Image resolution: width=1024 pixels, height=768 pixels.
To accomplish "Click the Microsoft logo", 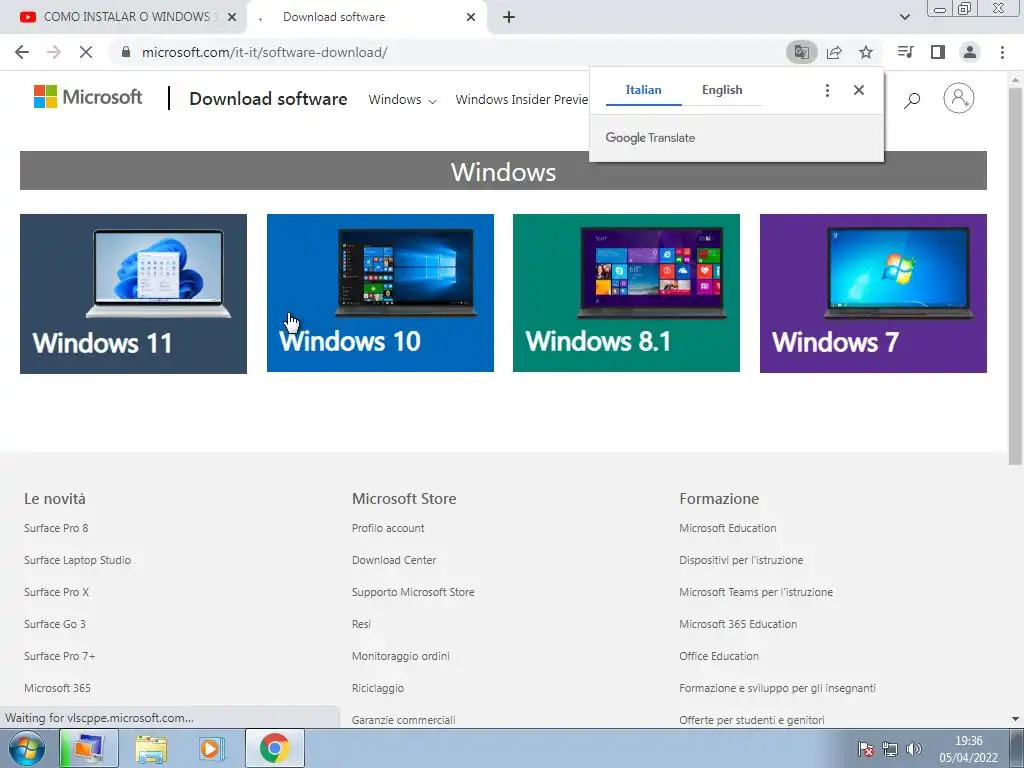I will click(x=88, y=97).
